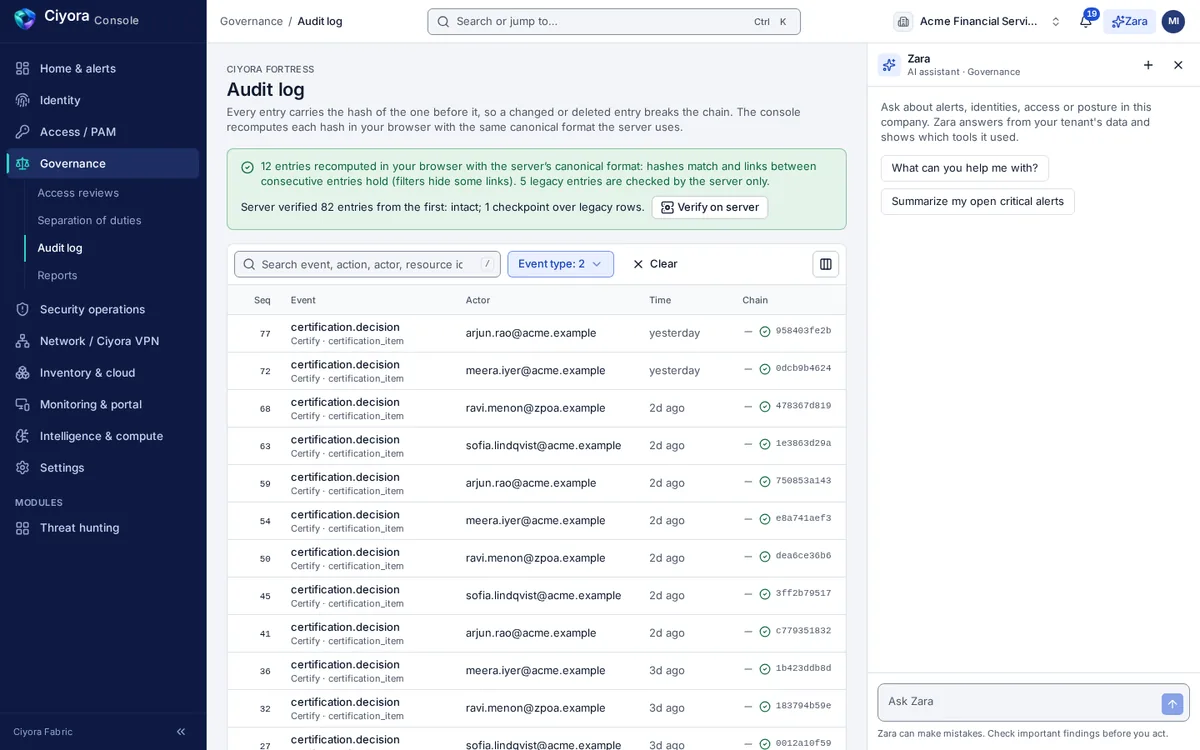Viewport: 1200px width, 750px height.
Task: Open Monitoring & portal section
Action: click(103, 404)
